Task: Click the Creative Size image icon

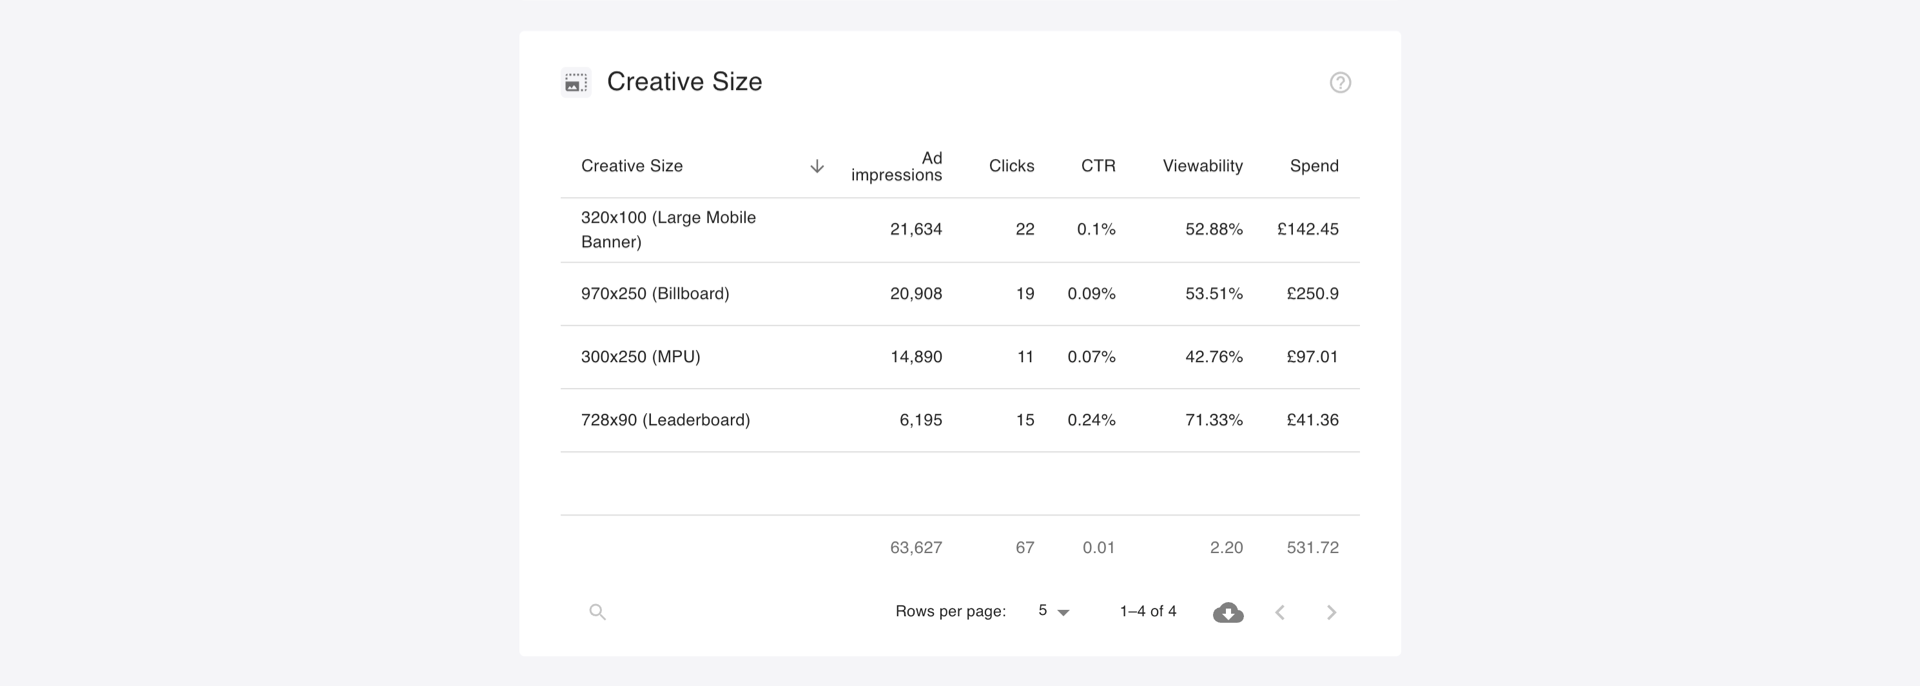Action: pos(575,82)
